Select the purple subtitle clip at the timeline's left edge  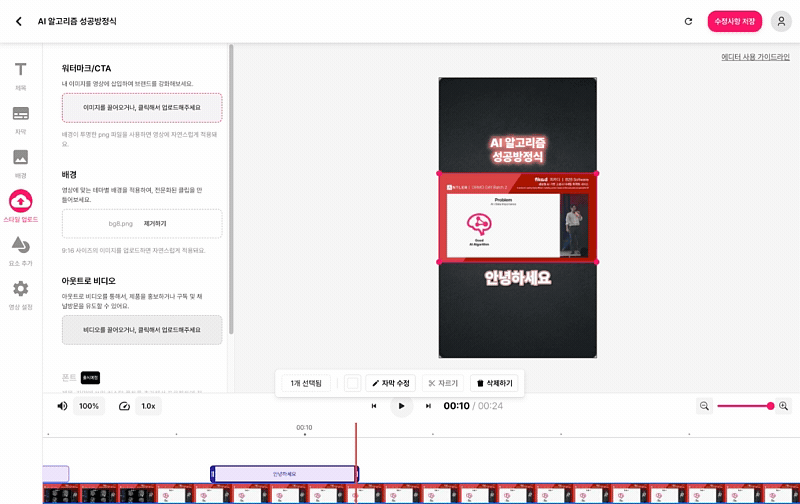click(56, 474)
